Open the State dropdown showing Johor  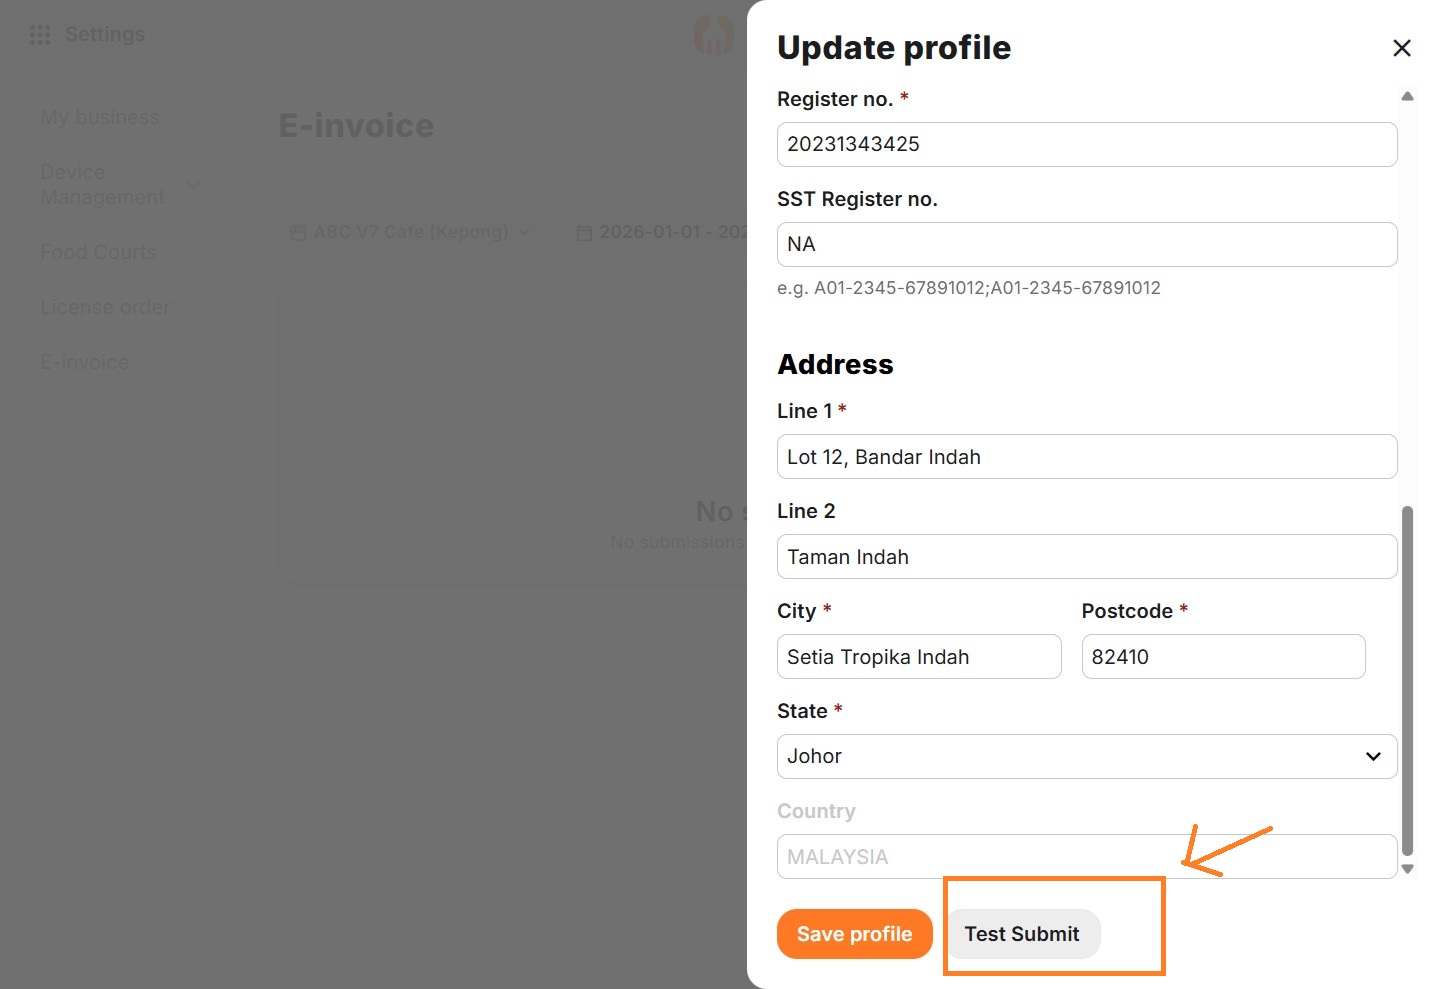[1086, 756]
